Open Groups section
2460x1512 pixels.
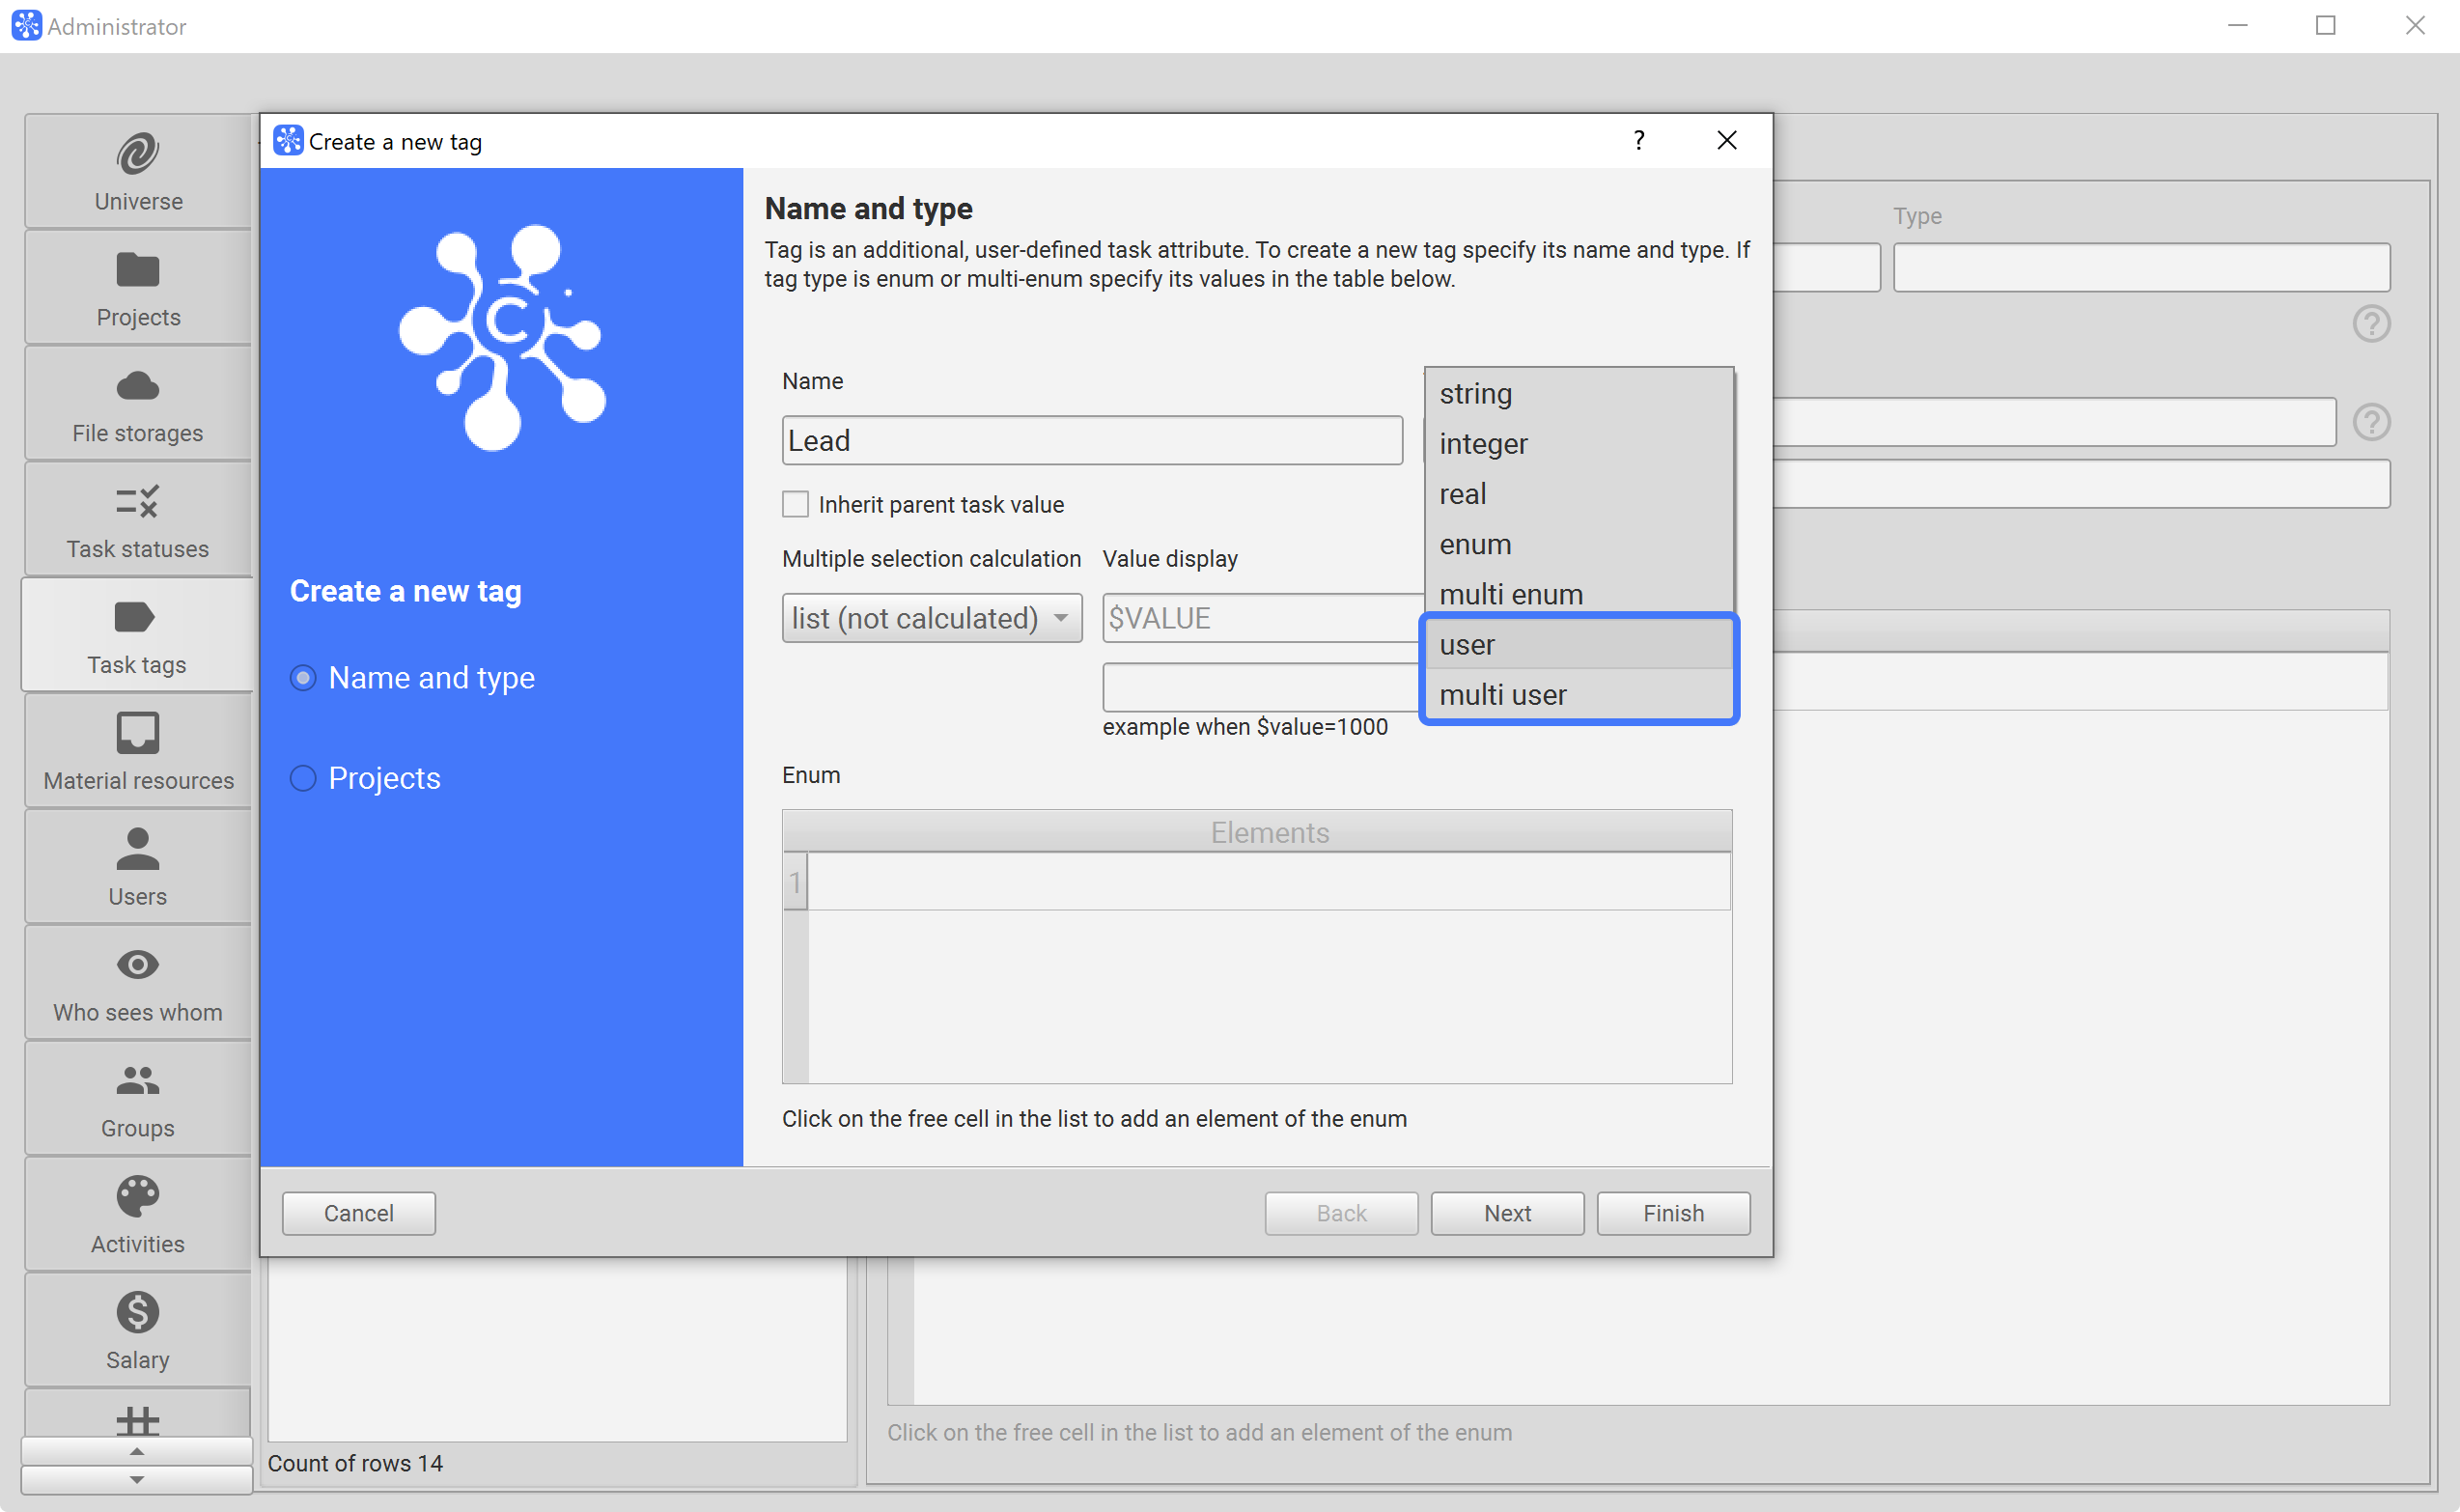tap(138, 1099)
